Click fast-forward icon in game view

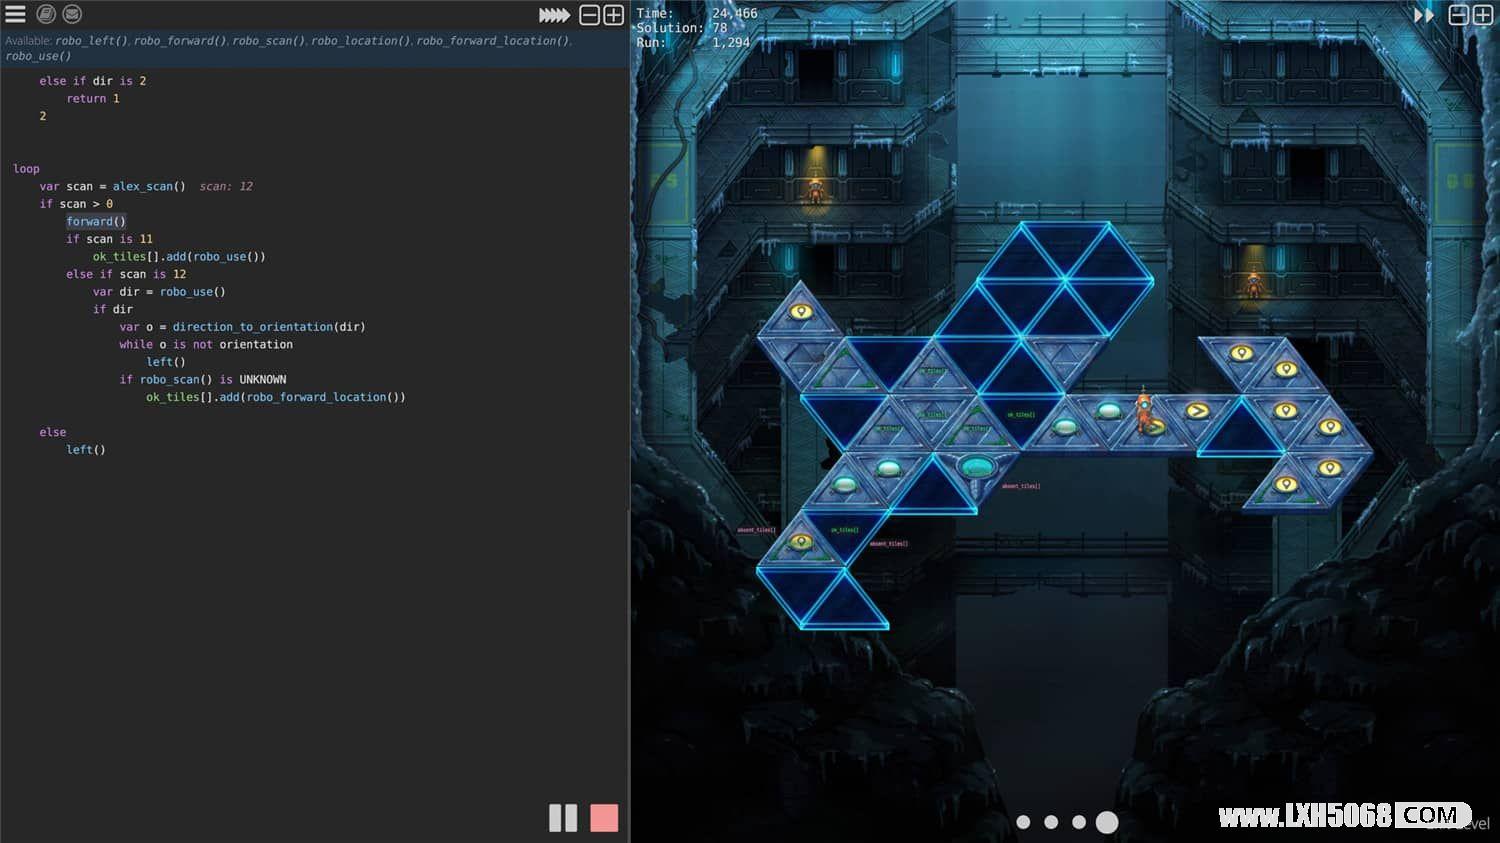pyautogui.click(x=1424, y=15)
